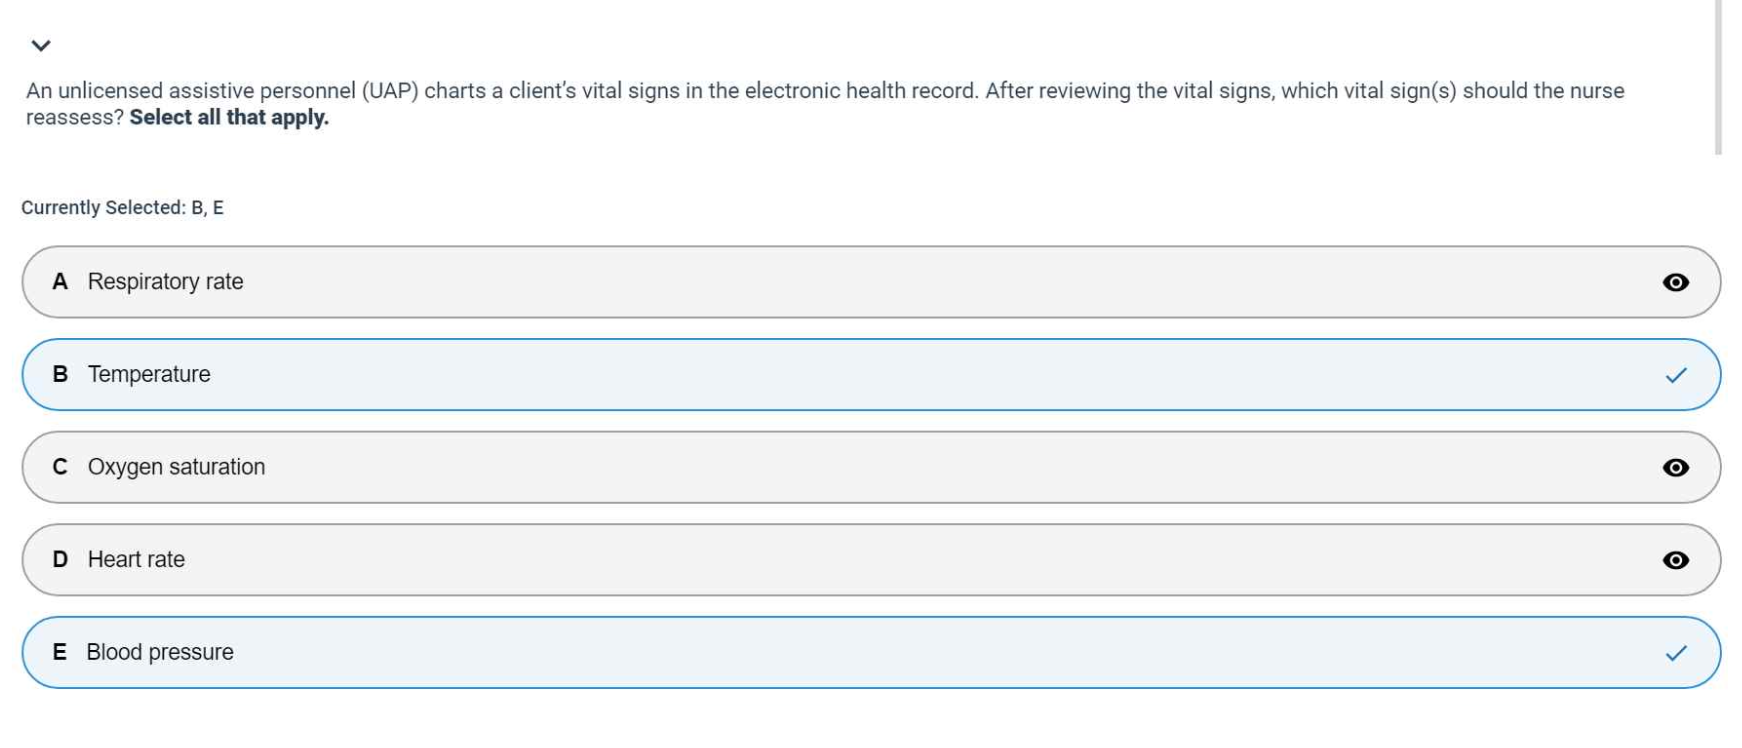Deselect answer B Temperature
Image resolution: width=1742 pixels, height=748 pixels.
point(149,375)
